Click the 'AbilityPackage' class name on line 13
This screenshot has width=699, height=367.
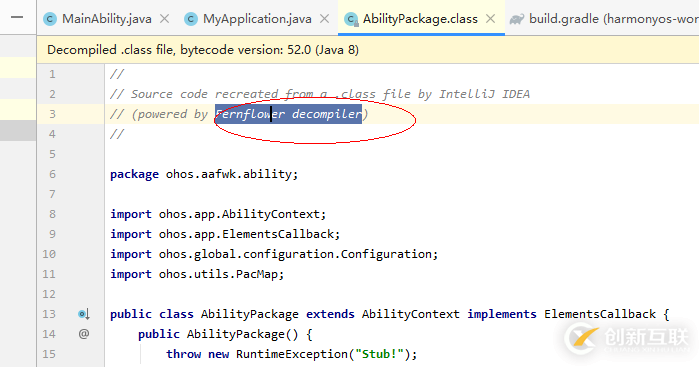click(250, 314)
